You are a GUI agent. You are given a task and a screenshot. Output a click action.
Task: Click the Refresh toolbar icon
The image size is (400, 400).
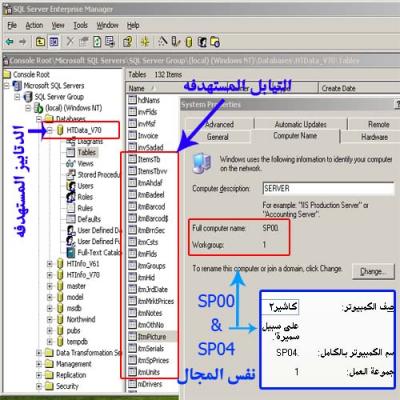pyautogui.click(x=97, y=42)
